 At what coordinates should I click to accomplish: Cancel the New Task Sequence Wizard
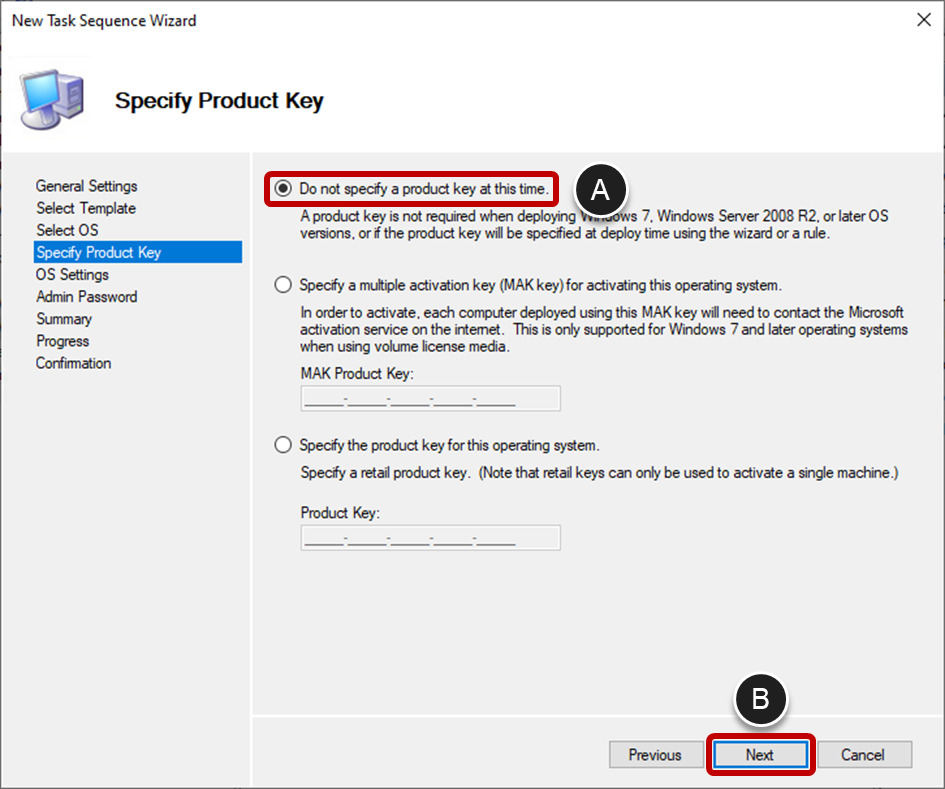coord(864,755)
